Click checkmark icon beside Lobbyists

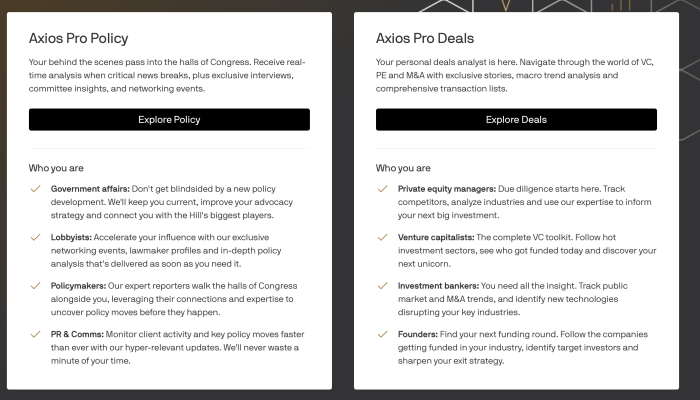tap(36, 237)
